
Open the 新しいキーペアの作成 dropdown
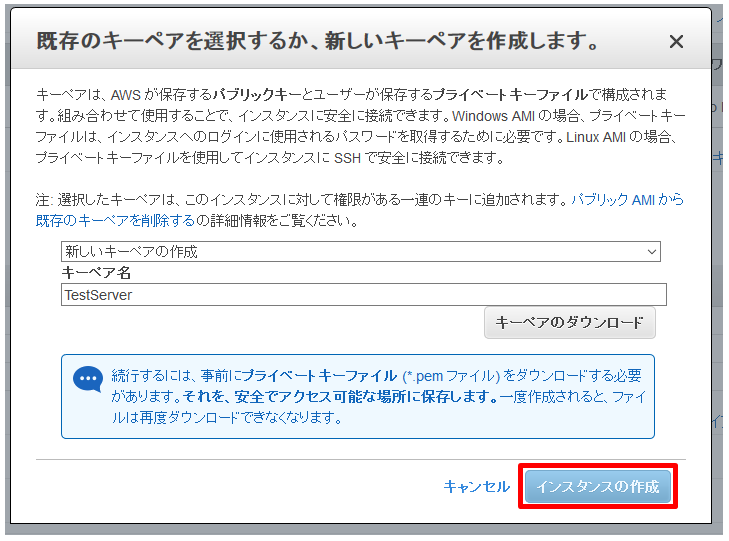[x=361, y=251]
